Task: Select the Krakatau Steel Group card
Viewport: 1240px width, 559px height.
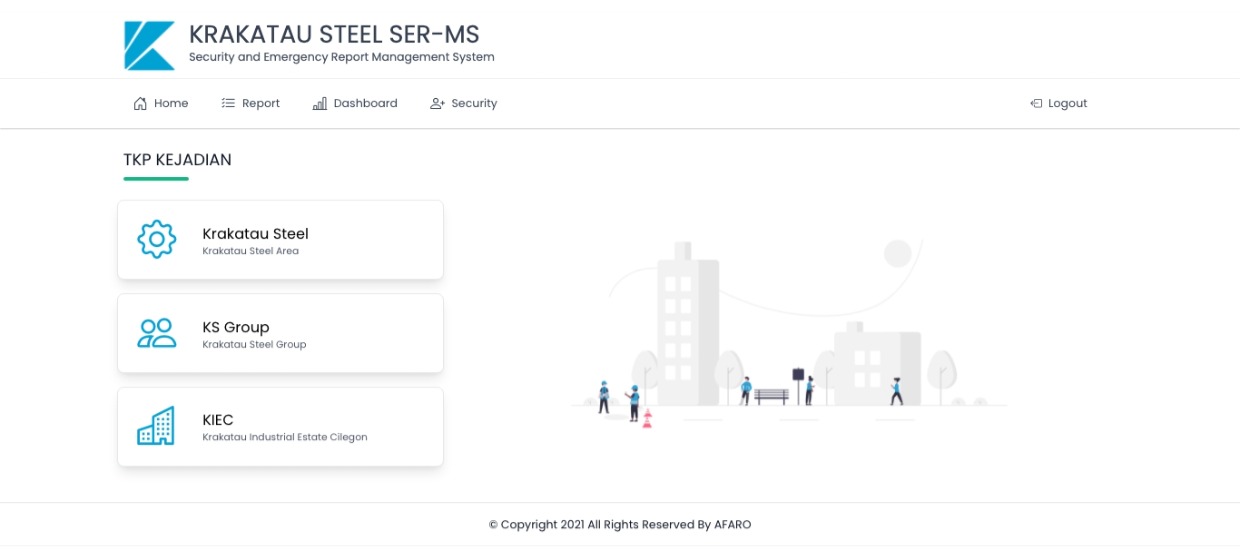Action: tap(280, 333)
